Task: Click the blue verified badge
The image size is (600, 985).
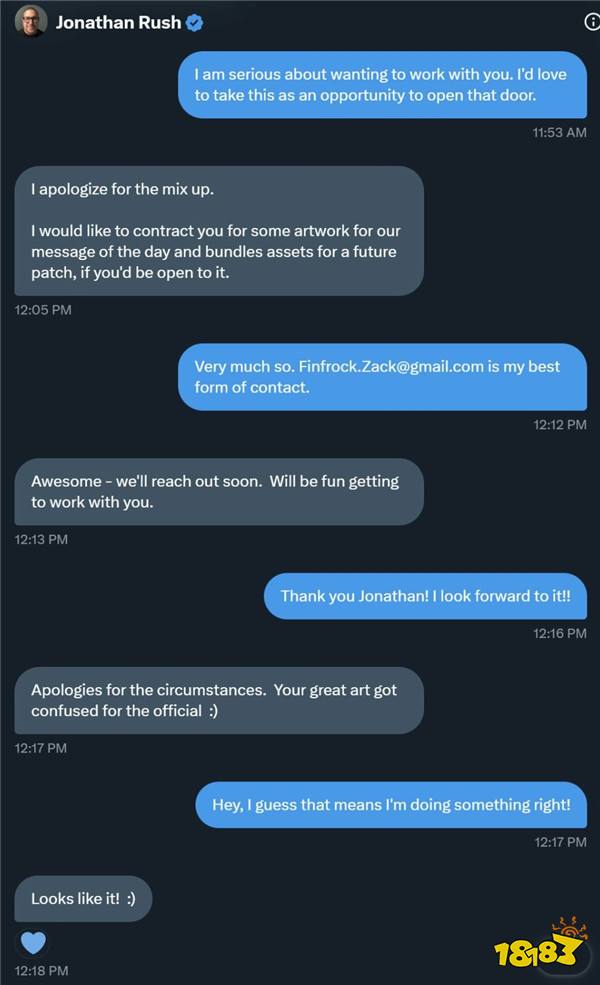Action: [x=195, y=22]
